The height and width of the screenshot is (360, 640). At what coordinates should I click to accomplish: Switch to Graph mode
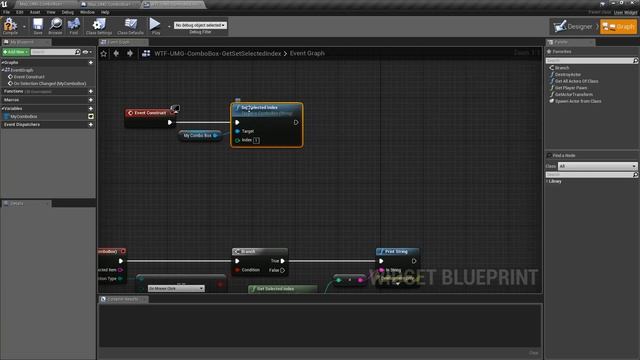(x=619, y=27)
